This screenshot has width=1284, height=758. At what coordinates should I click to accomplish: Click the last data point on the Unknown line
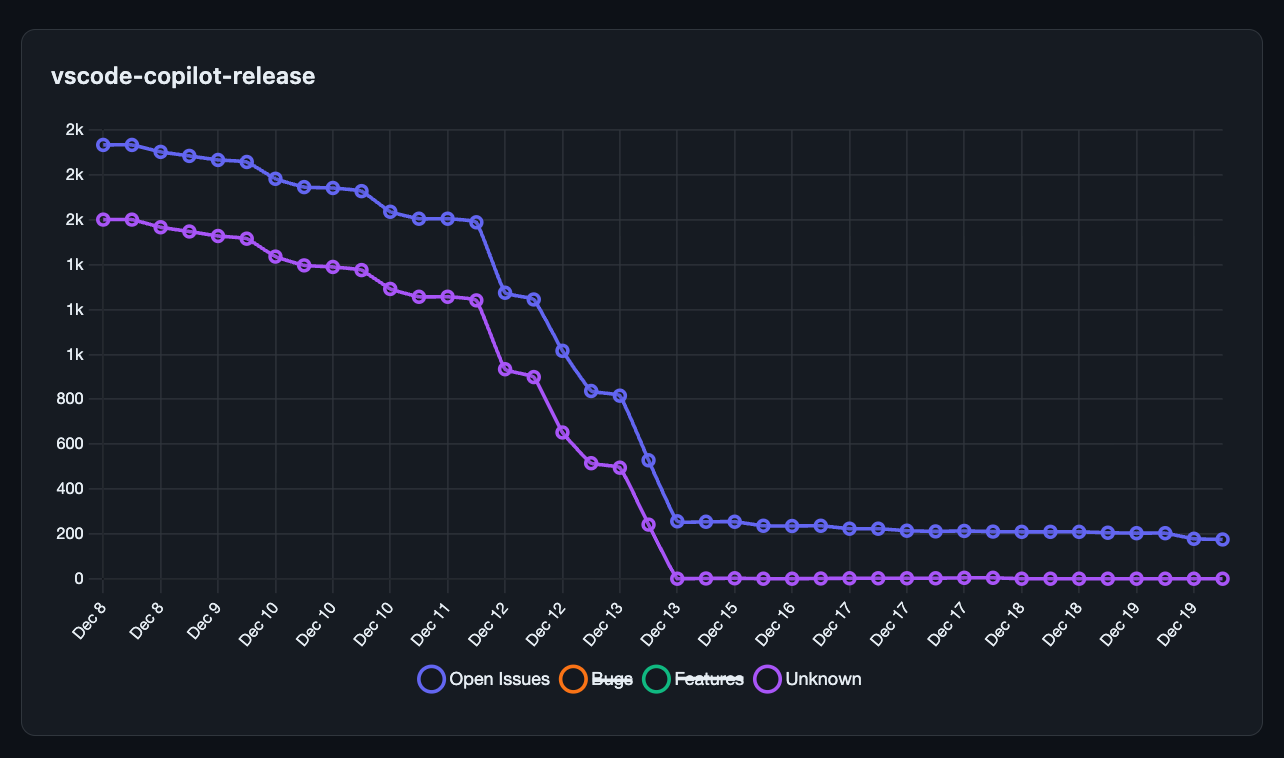pyautogui.click(x=1222, y=578)
